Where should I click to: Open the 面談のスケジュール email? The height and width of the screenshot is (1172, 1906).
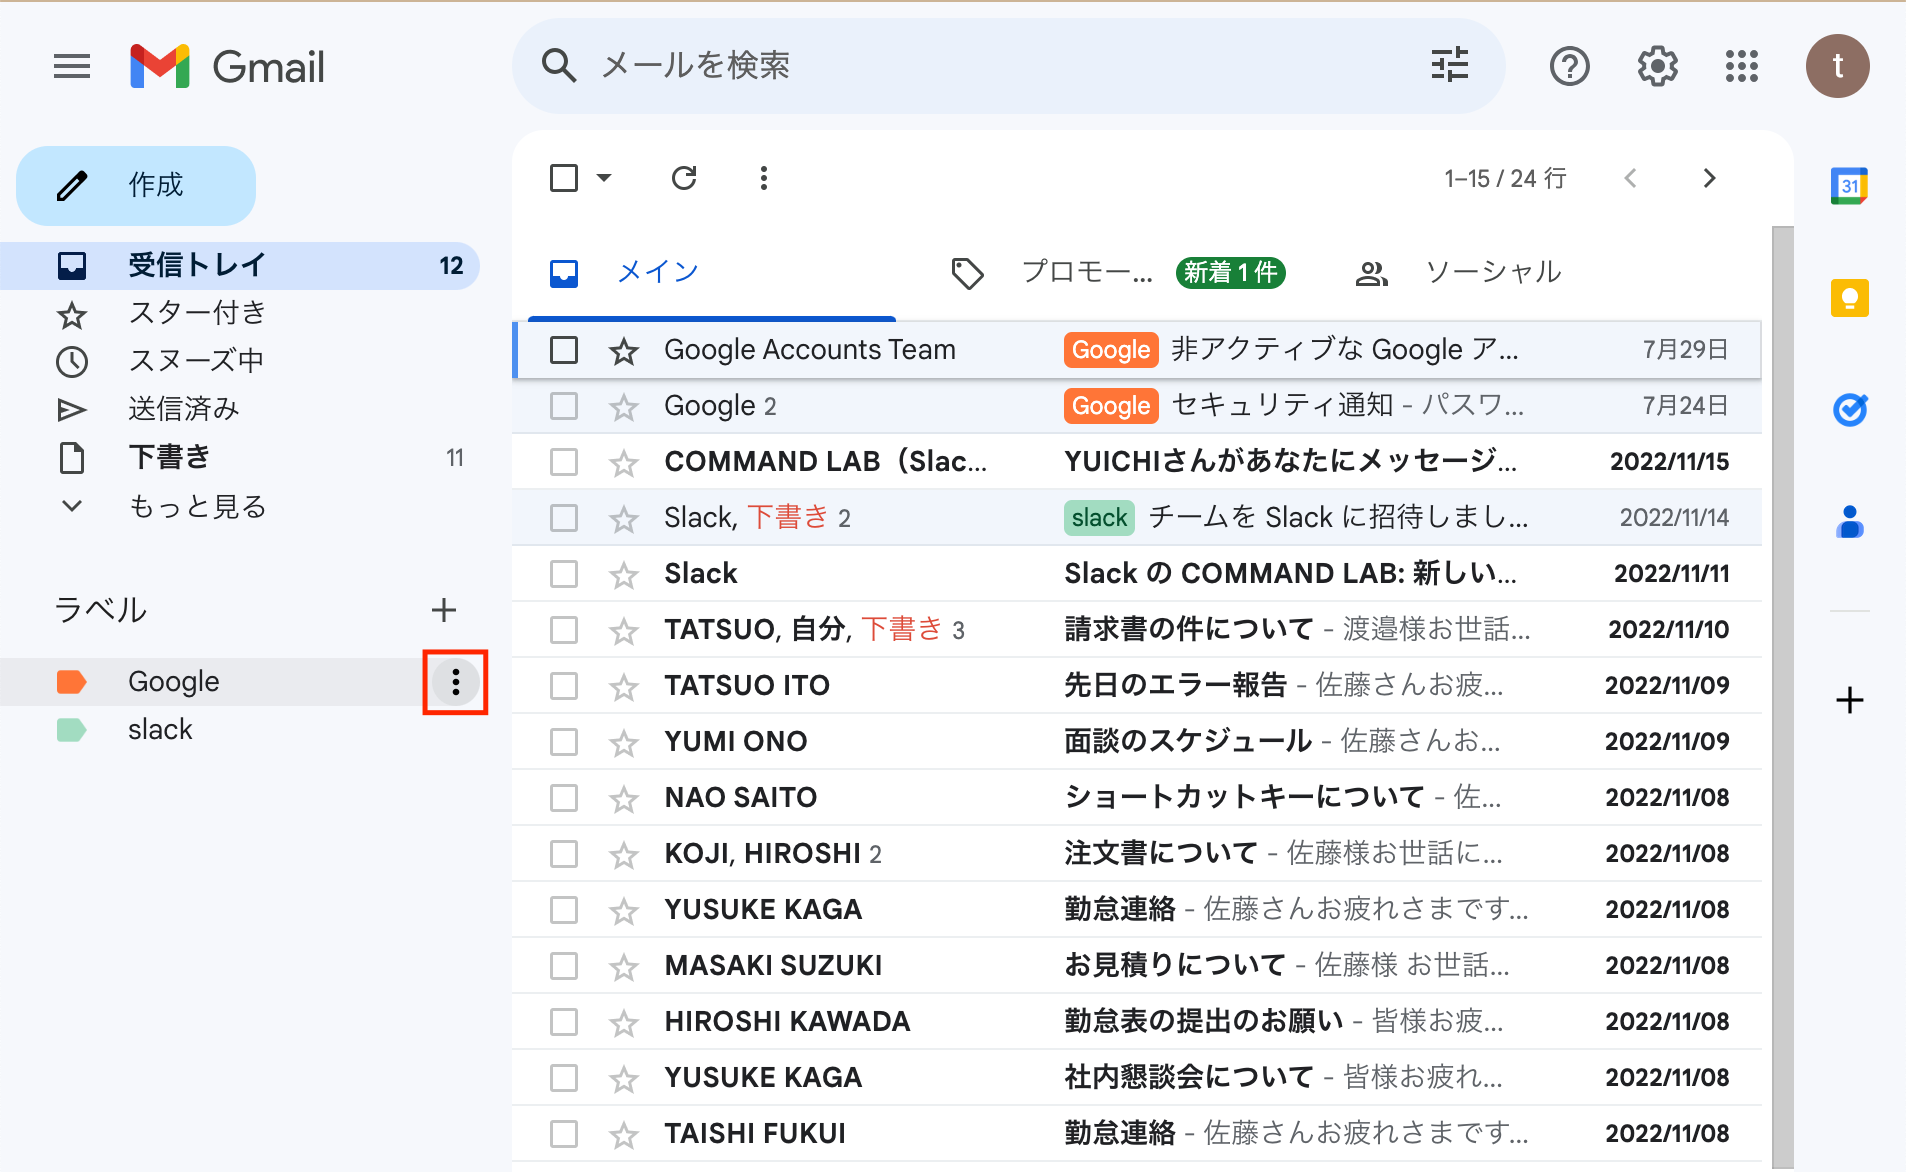coord(1136,742)
